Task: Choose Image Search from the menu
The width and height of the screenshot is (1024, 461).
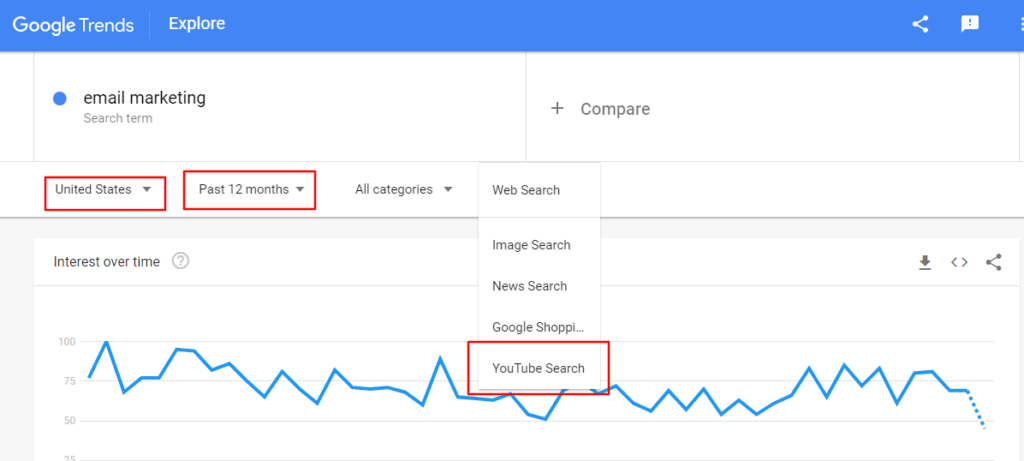Action: tap(531, 245)
